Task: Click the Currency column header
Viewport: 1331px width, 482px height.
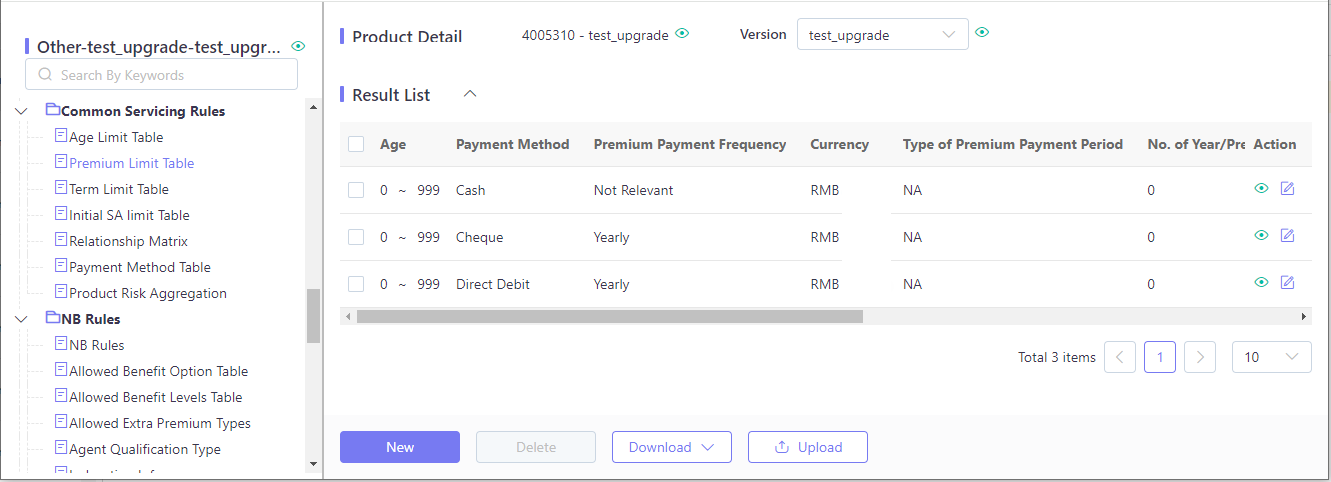Action: point(840,144)
